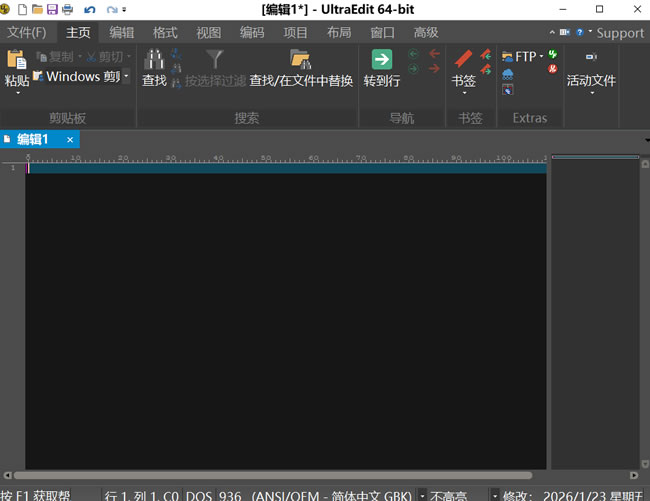Expand the encoding dropdown in status bar
Image resolution: width=650 pixels, height=501 pixels.
(x=422, y=494)
